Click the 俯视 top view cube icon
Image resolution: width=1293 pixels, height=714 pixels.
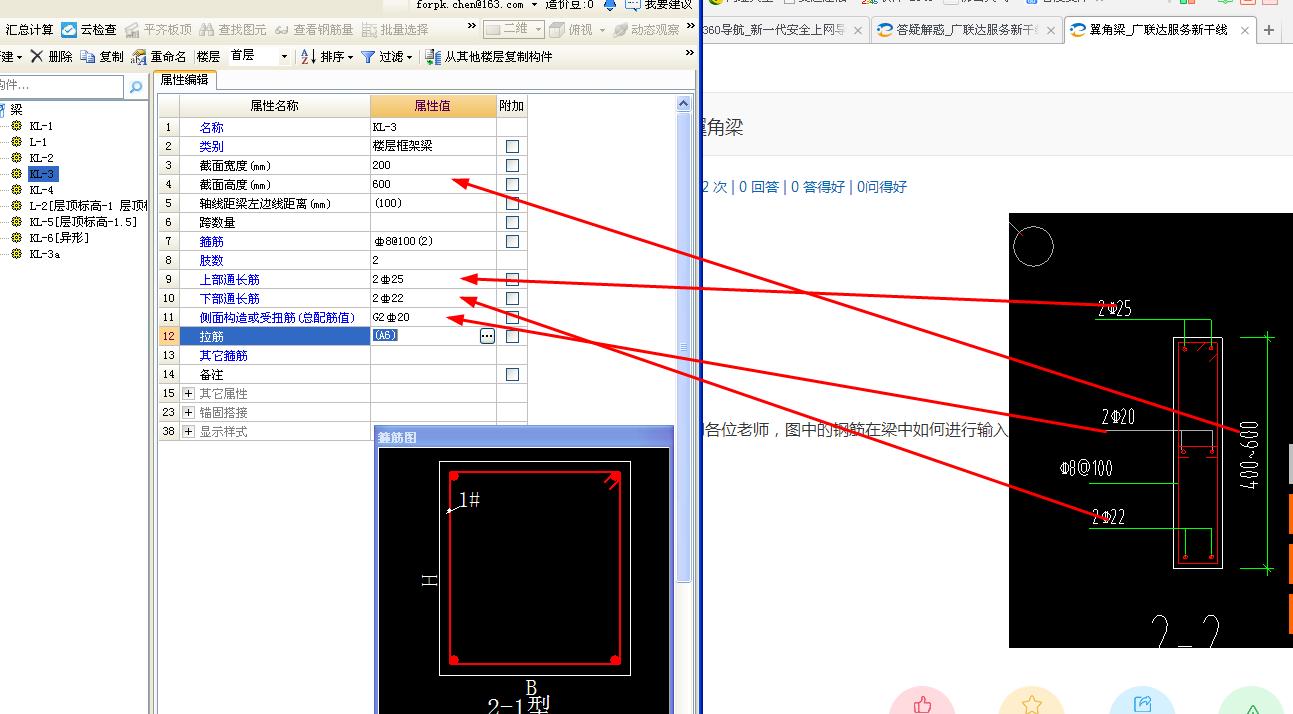tap(557, 30)
